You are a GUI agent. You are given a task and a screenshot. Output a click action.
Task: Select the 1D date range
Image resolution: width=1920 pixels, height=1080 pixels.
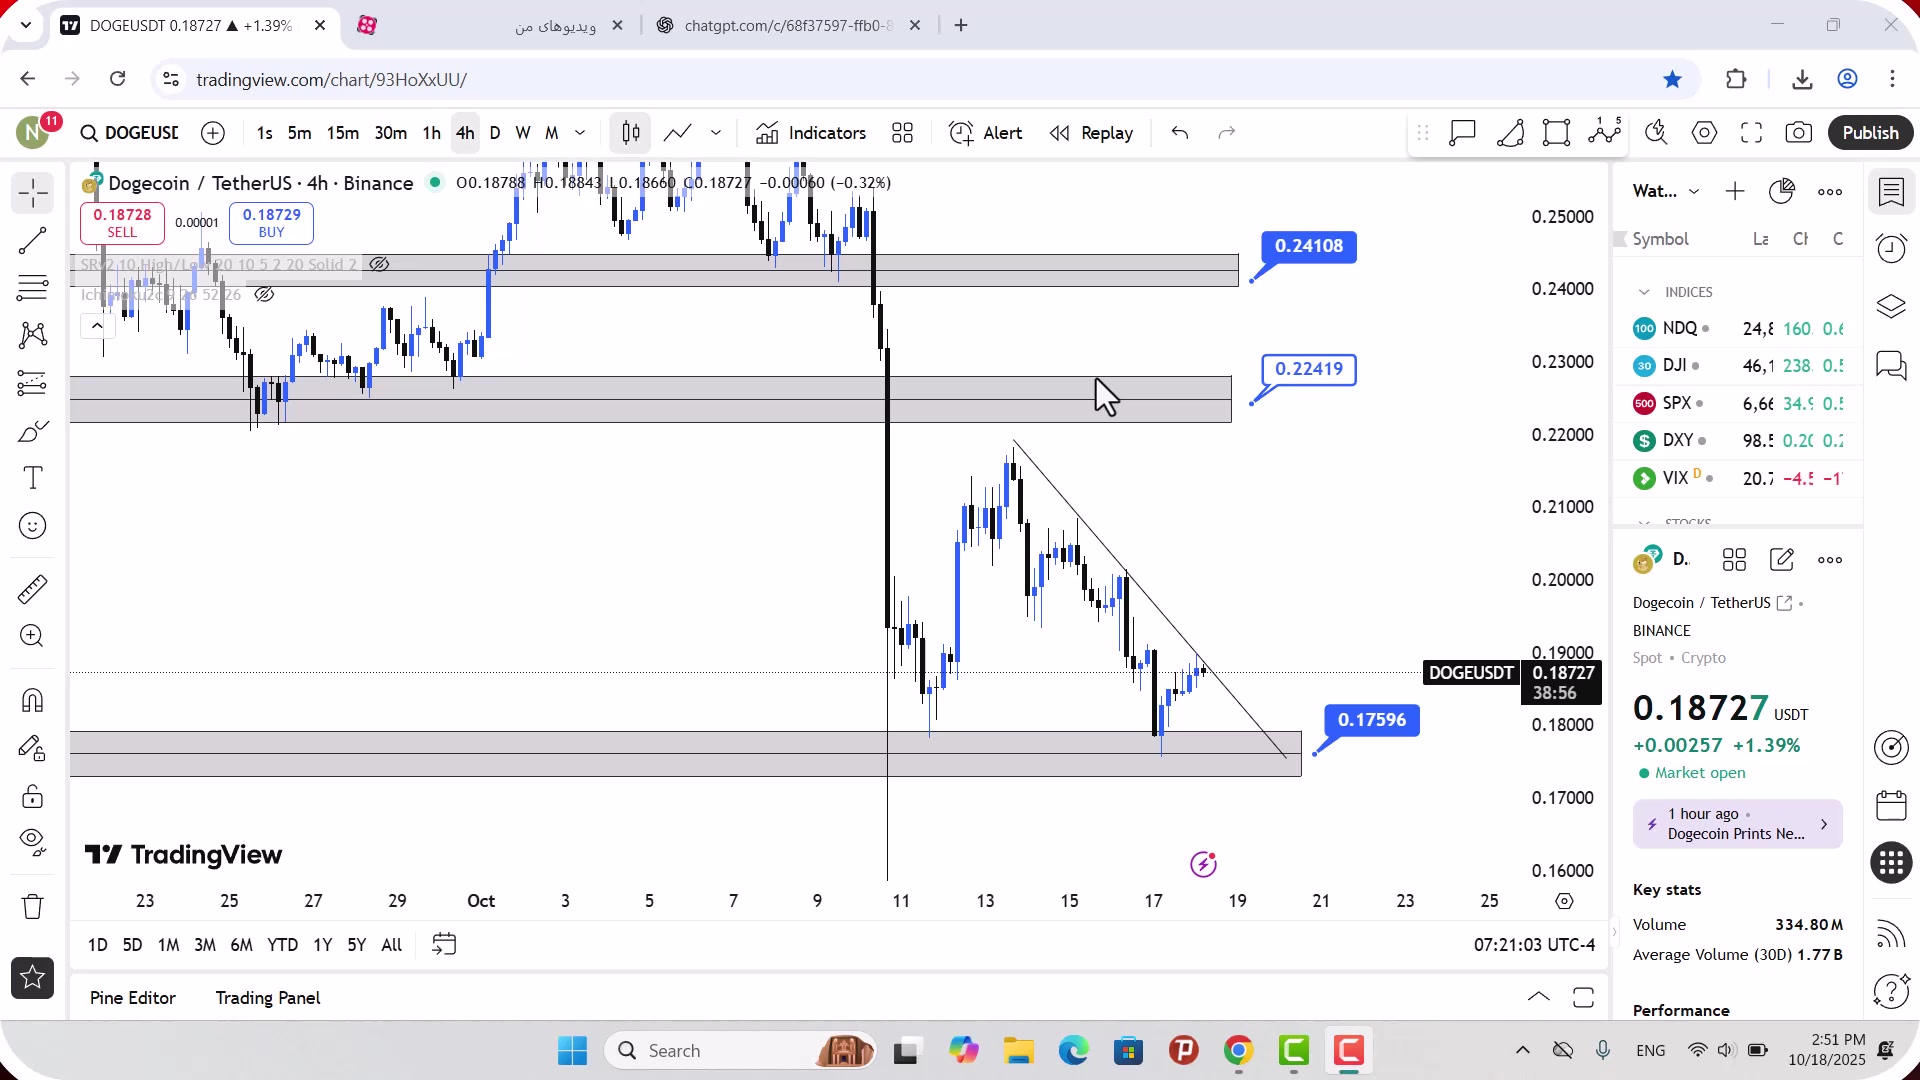98,945
